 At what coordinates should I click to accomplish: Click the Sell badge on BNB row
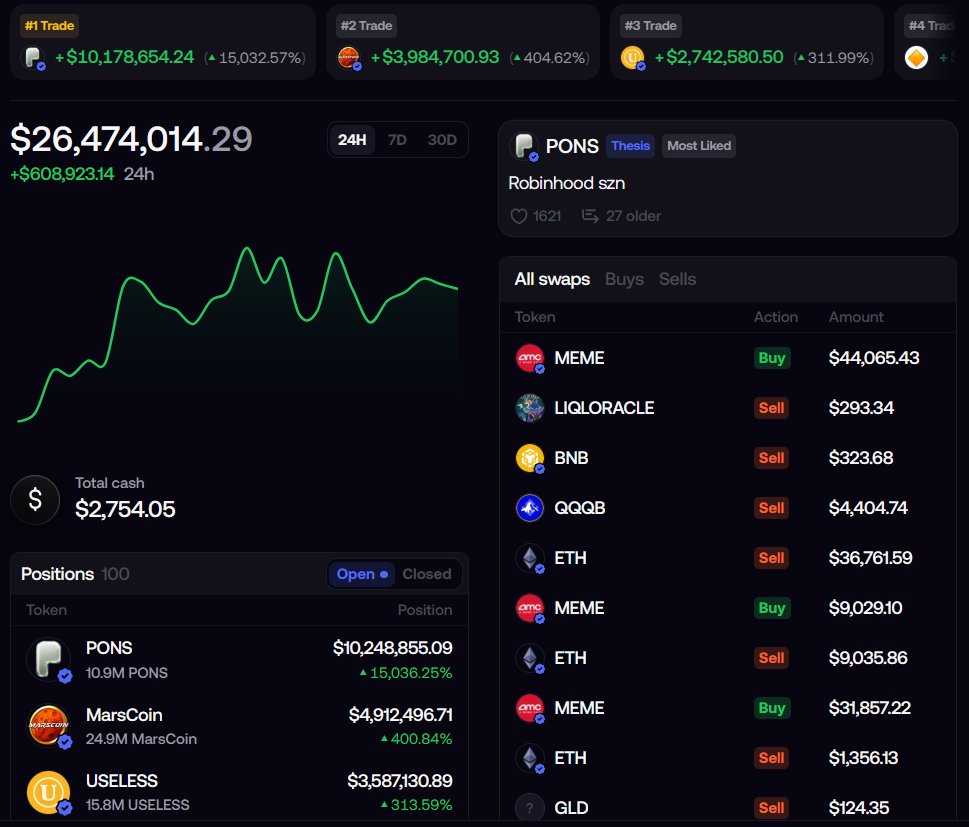771,458
